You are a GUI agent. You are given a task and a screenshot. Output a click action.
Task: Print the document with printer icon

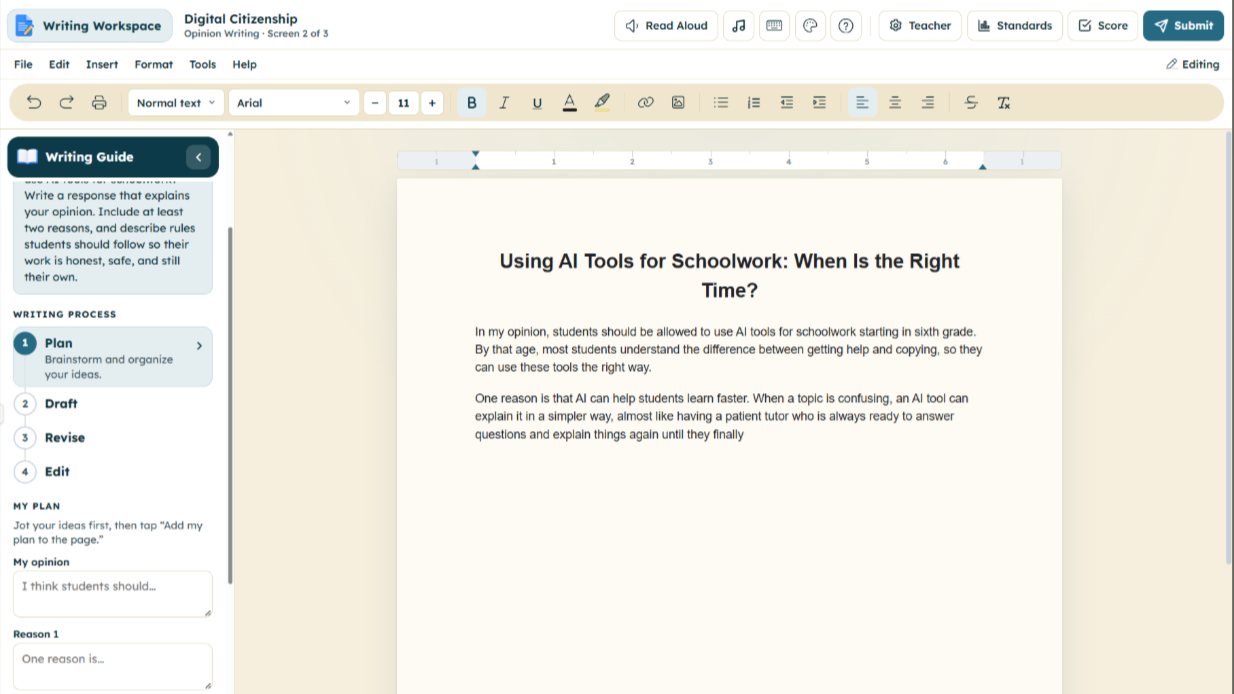tap(99, 102)
